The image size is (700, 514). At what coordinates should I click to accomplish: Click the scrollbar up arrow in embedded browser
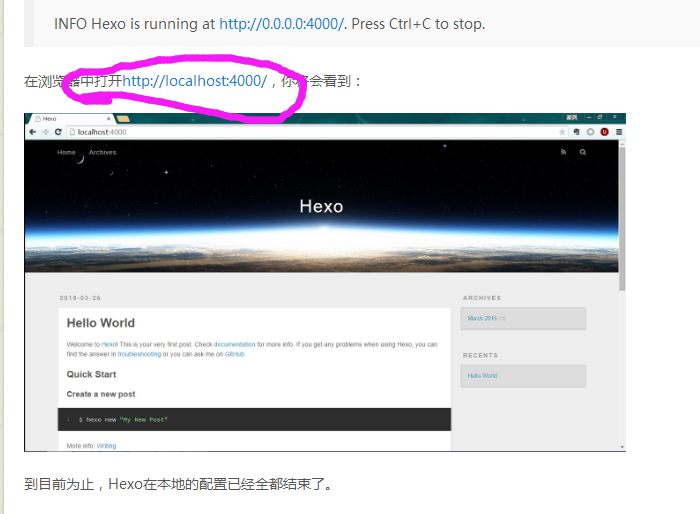(622, 144)
